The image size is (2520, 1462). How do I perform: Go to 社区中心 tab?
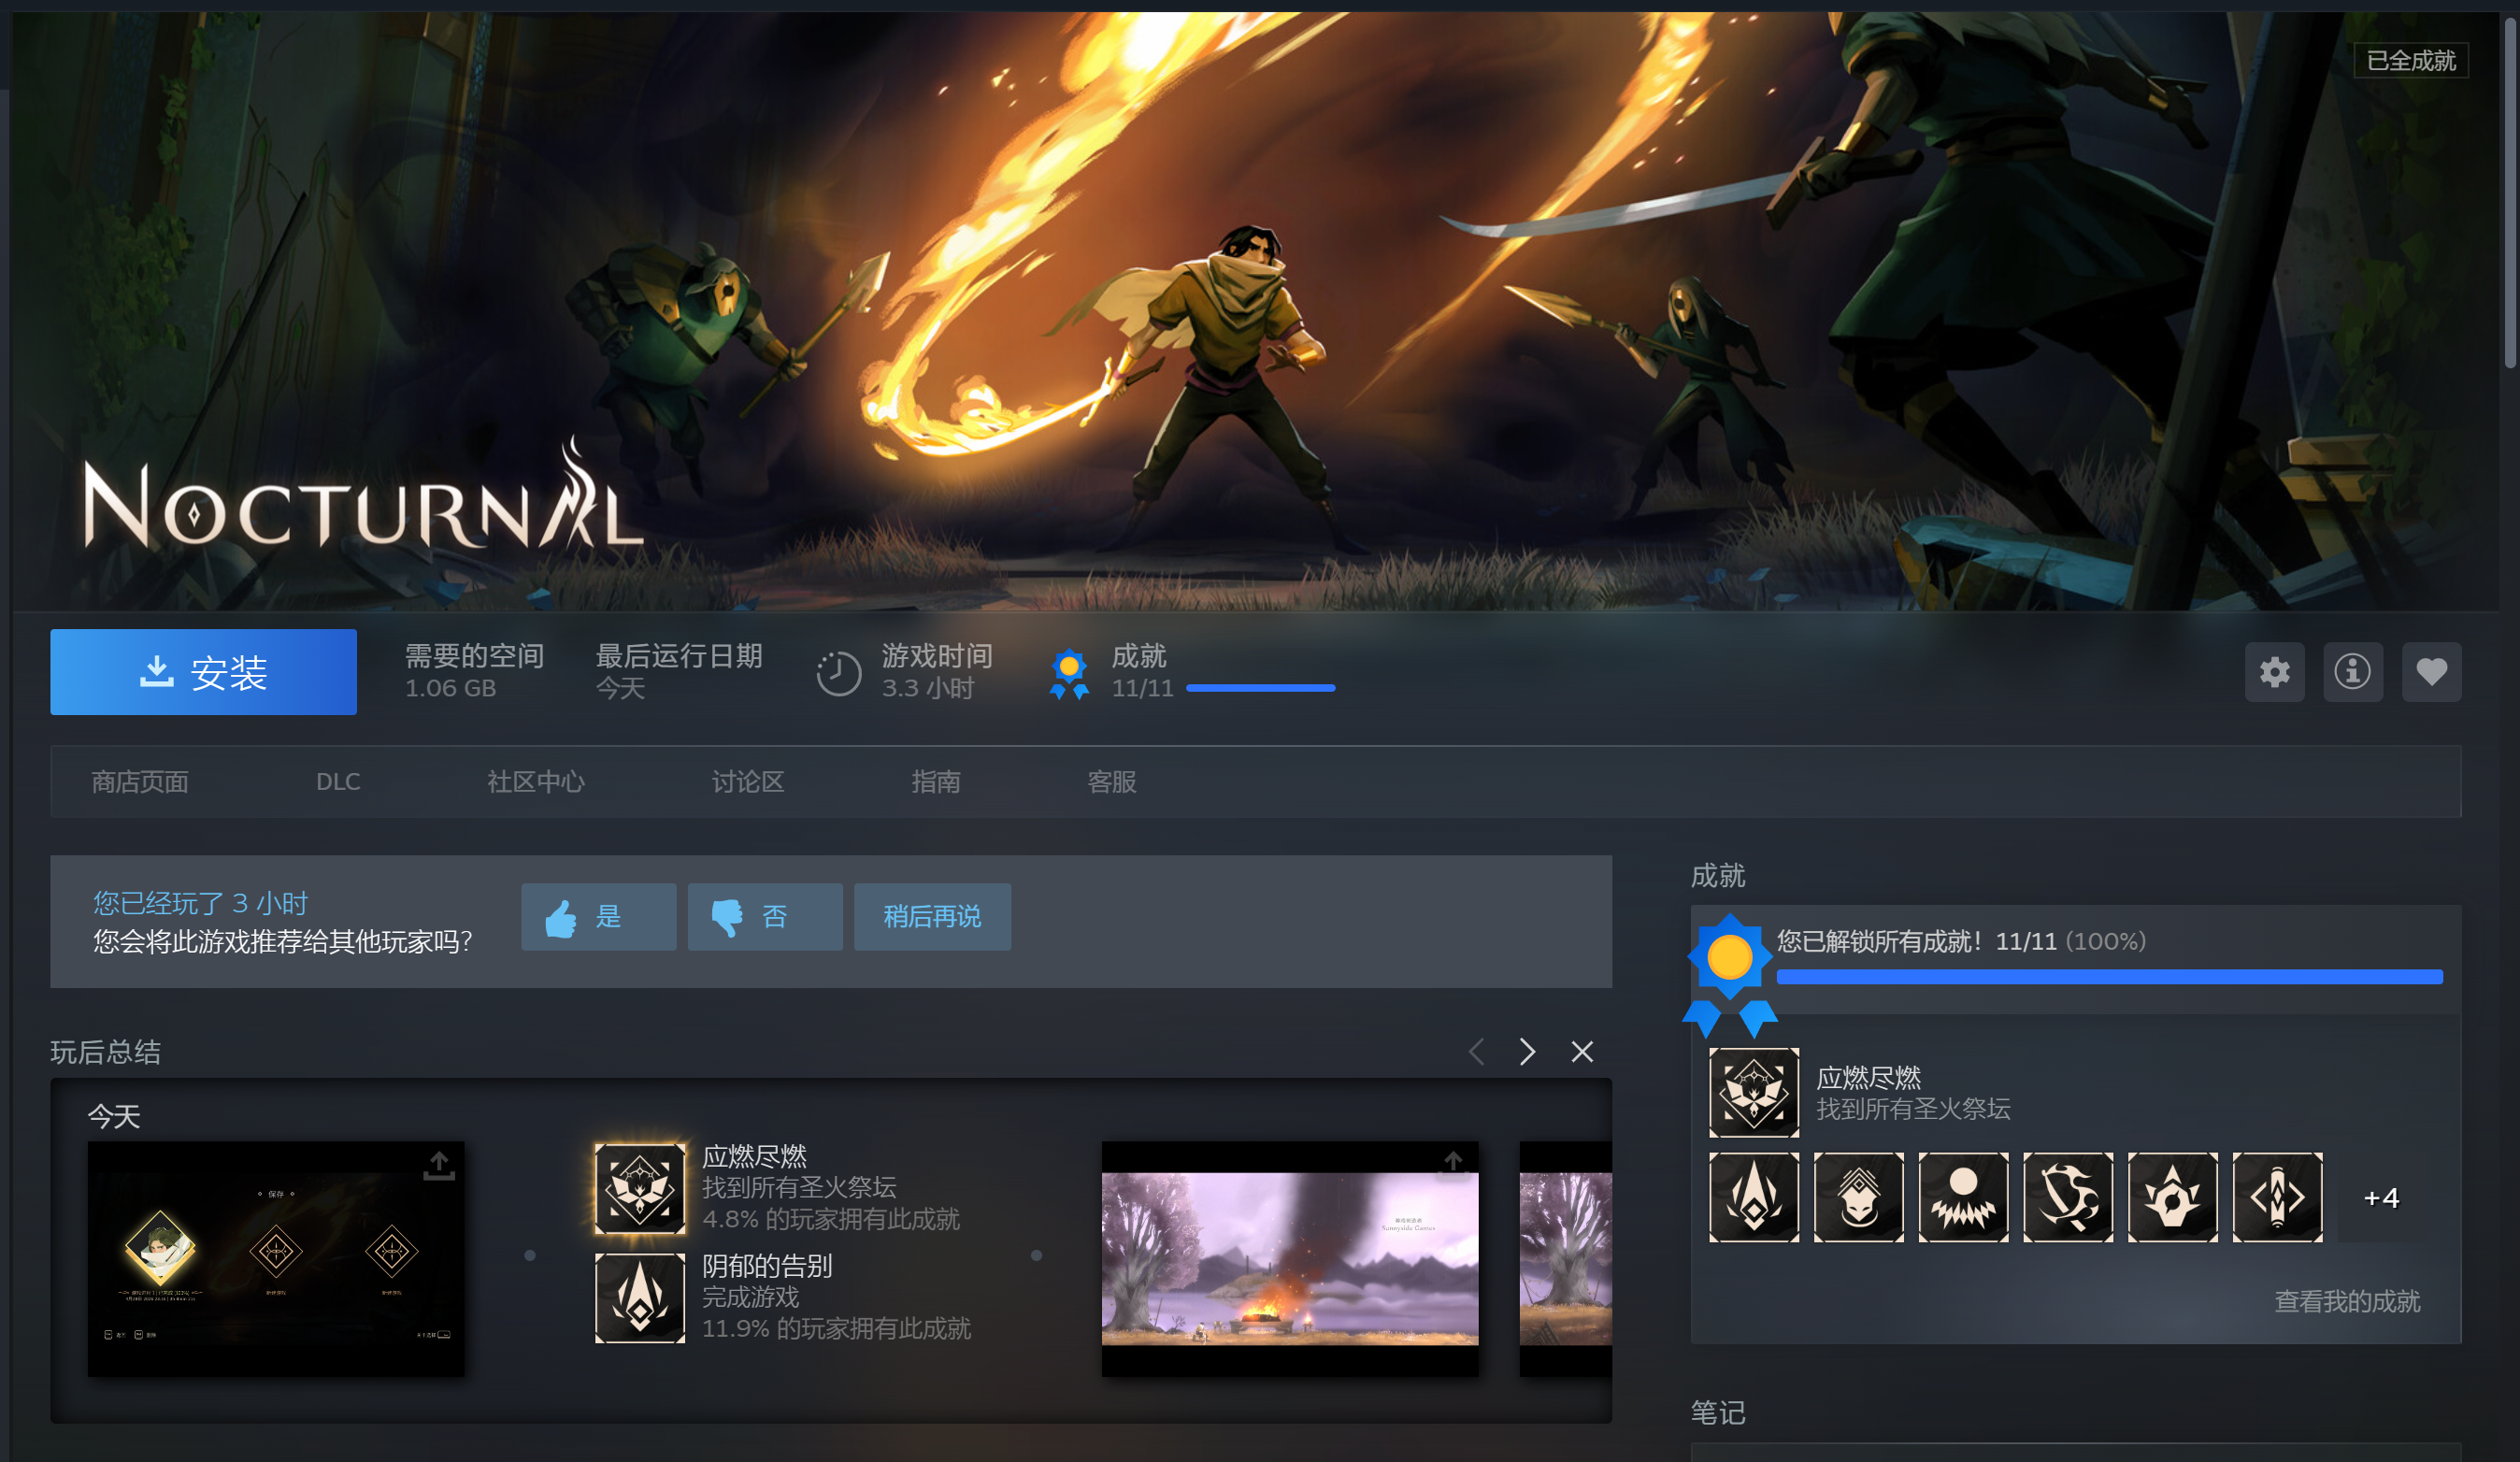tap(536, 782)
